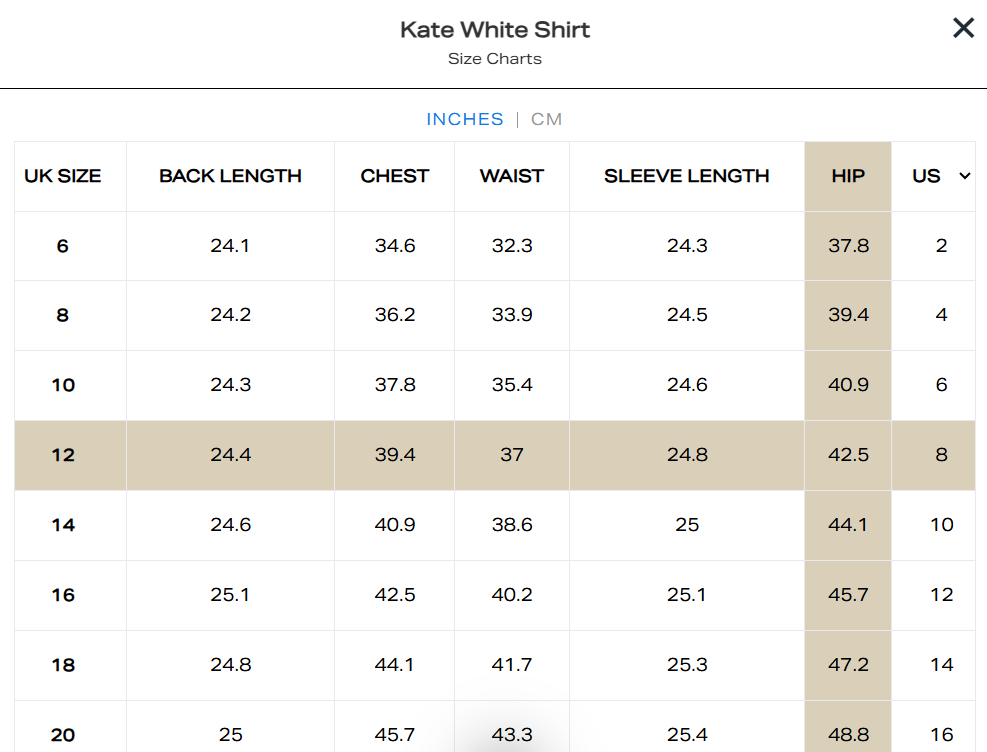Select the UK size 10 row

point(63,385)
